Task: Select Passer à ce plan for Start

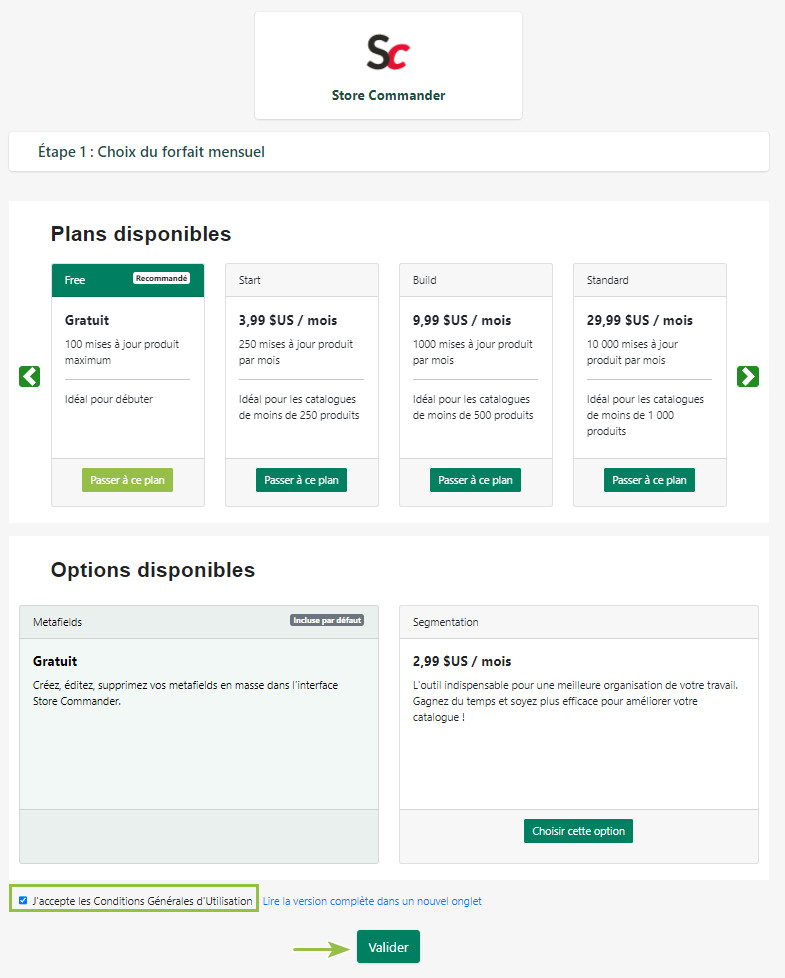Action: pos(301,480)
